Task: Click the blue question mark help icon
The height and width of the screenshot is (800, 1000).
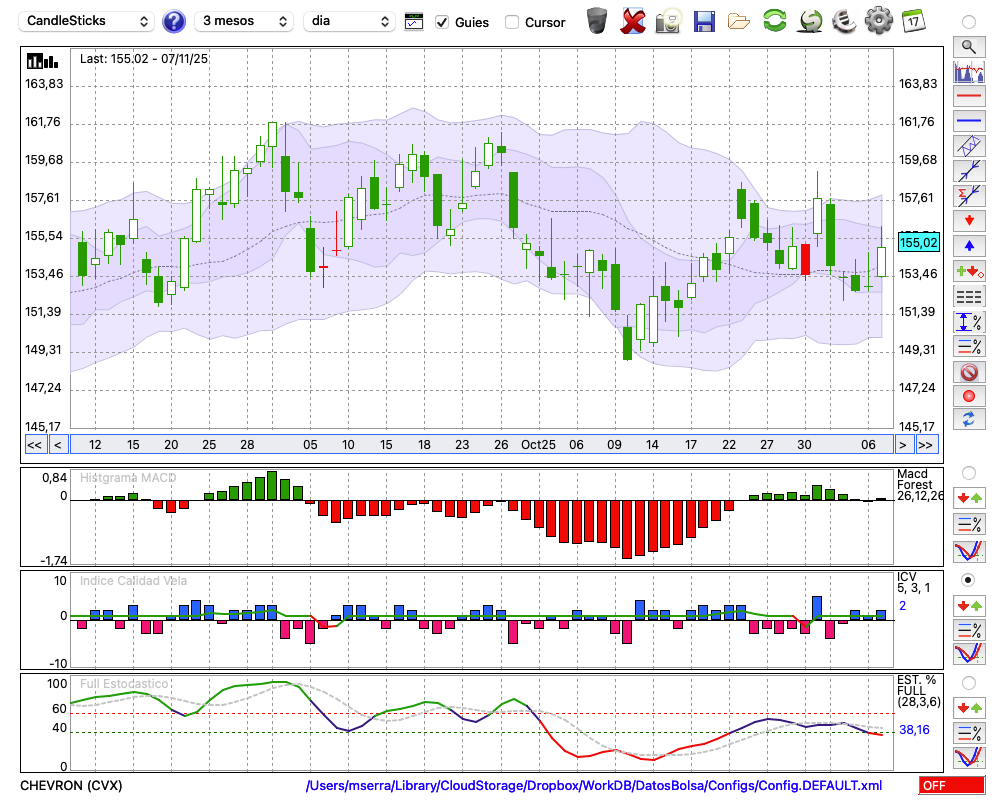Action: click(x=174, y=21)
